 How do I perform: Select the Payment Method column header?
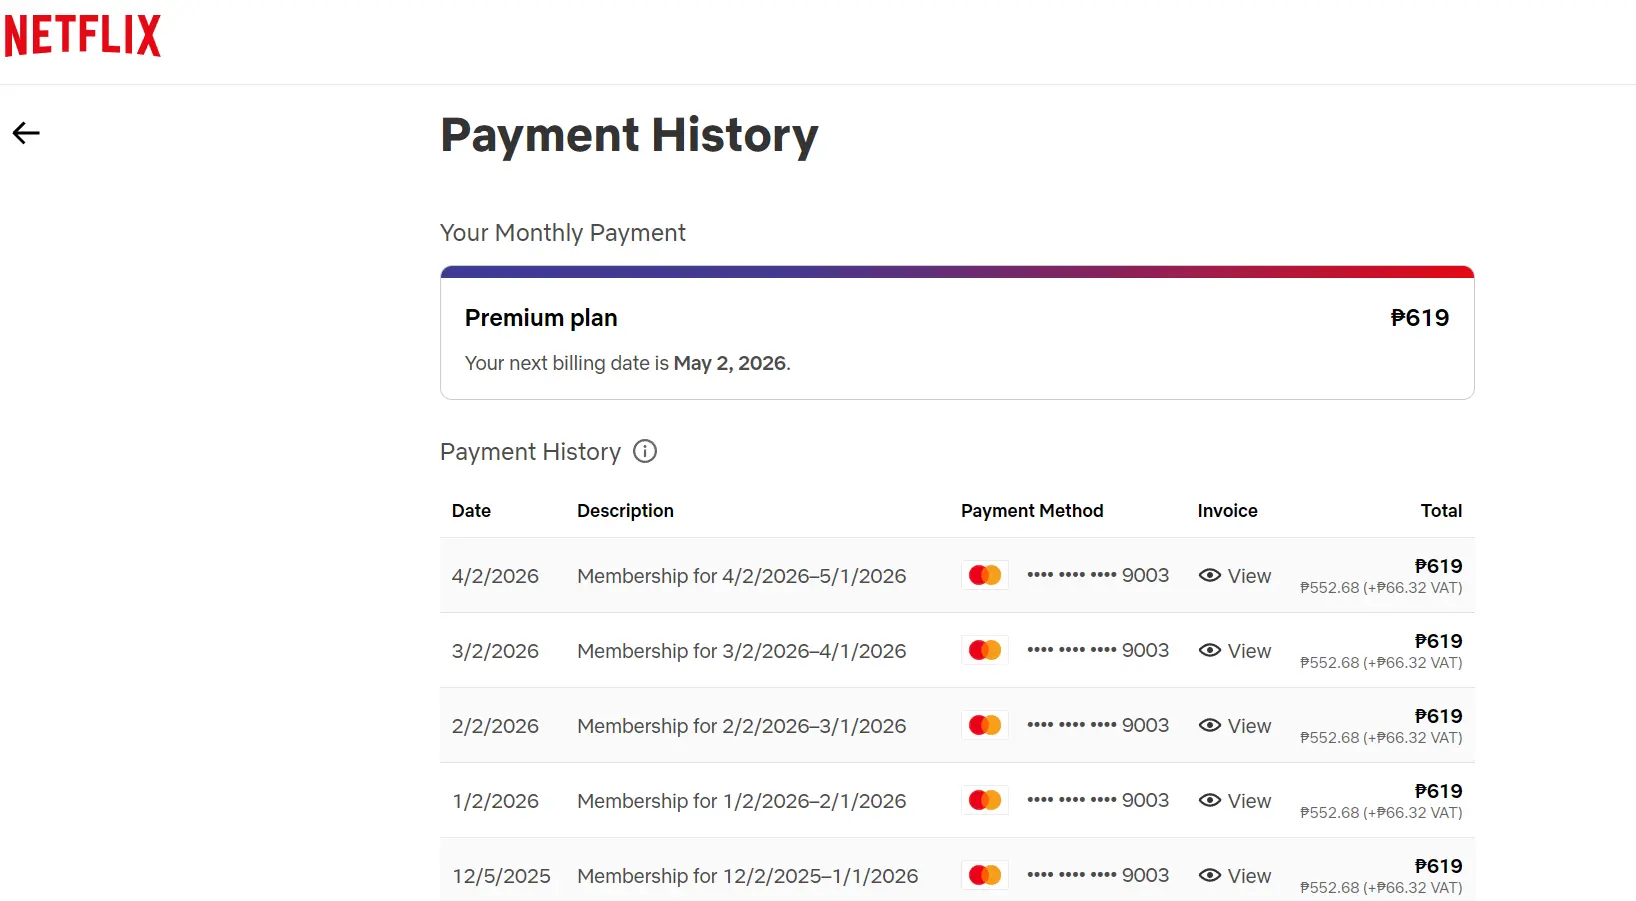click(x=1032, y=511)
